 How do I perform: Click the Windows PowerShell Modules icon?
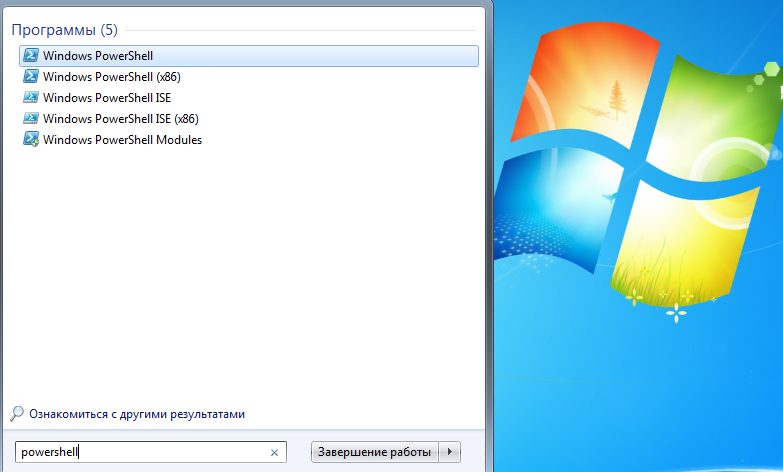point(30,139)
